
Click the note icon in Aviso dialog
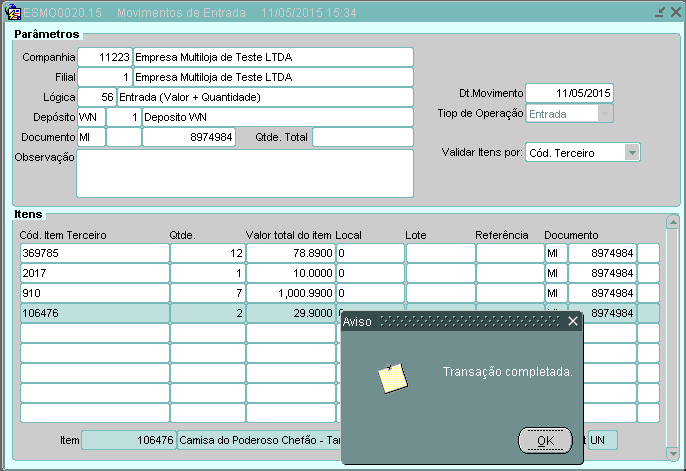pyautogui.click(x=392, y=378)
